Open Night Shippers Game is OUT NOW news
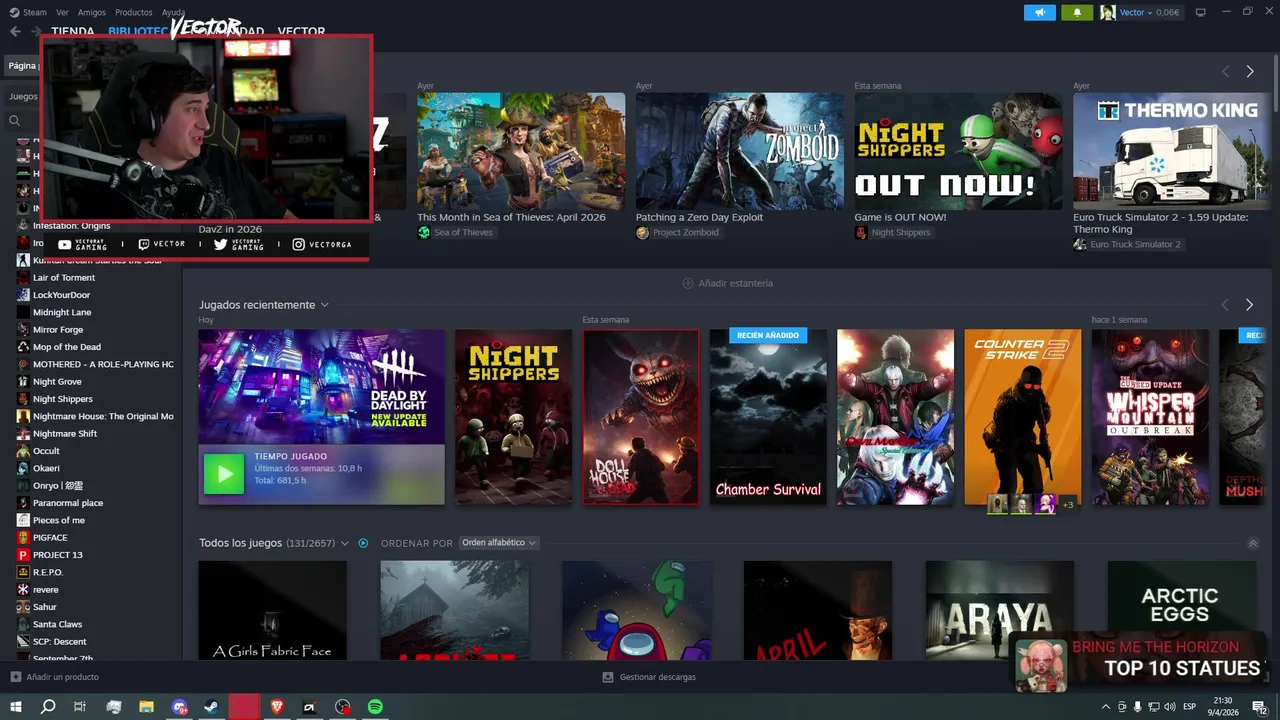 coord(900,217)
